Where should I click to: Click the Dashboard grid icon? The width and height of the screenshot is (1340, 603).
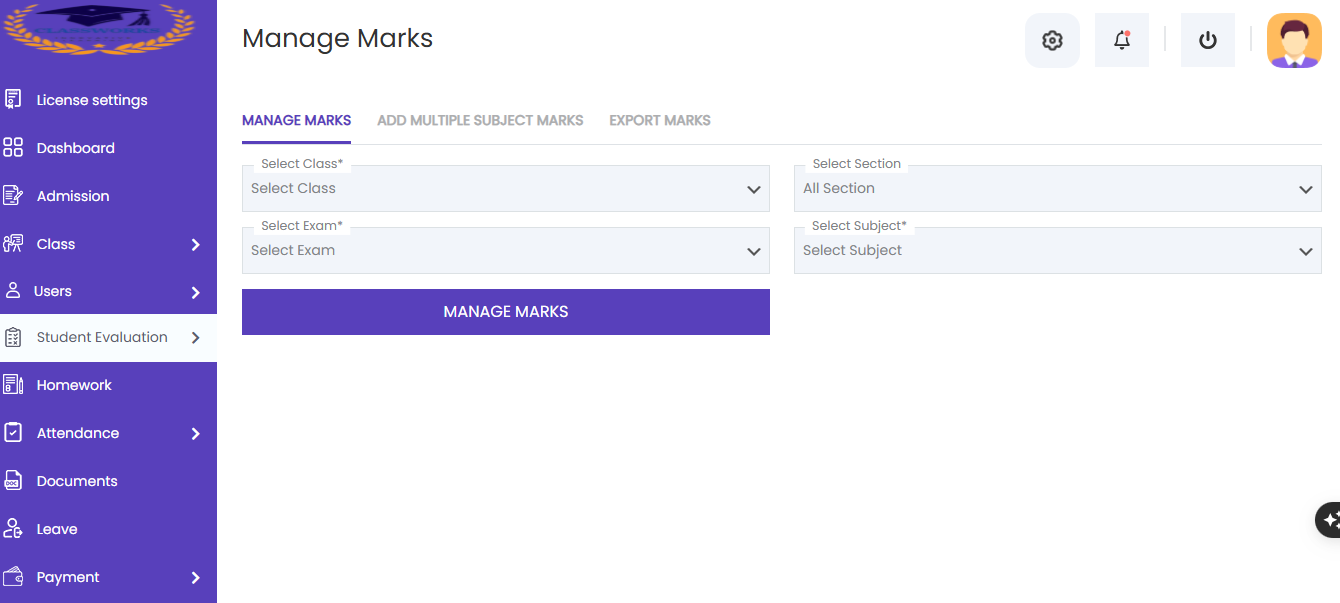point(13,148)
